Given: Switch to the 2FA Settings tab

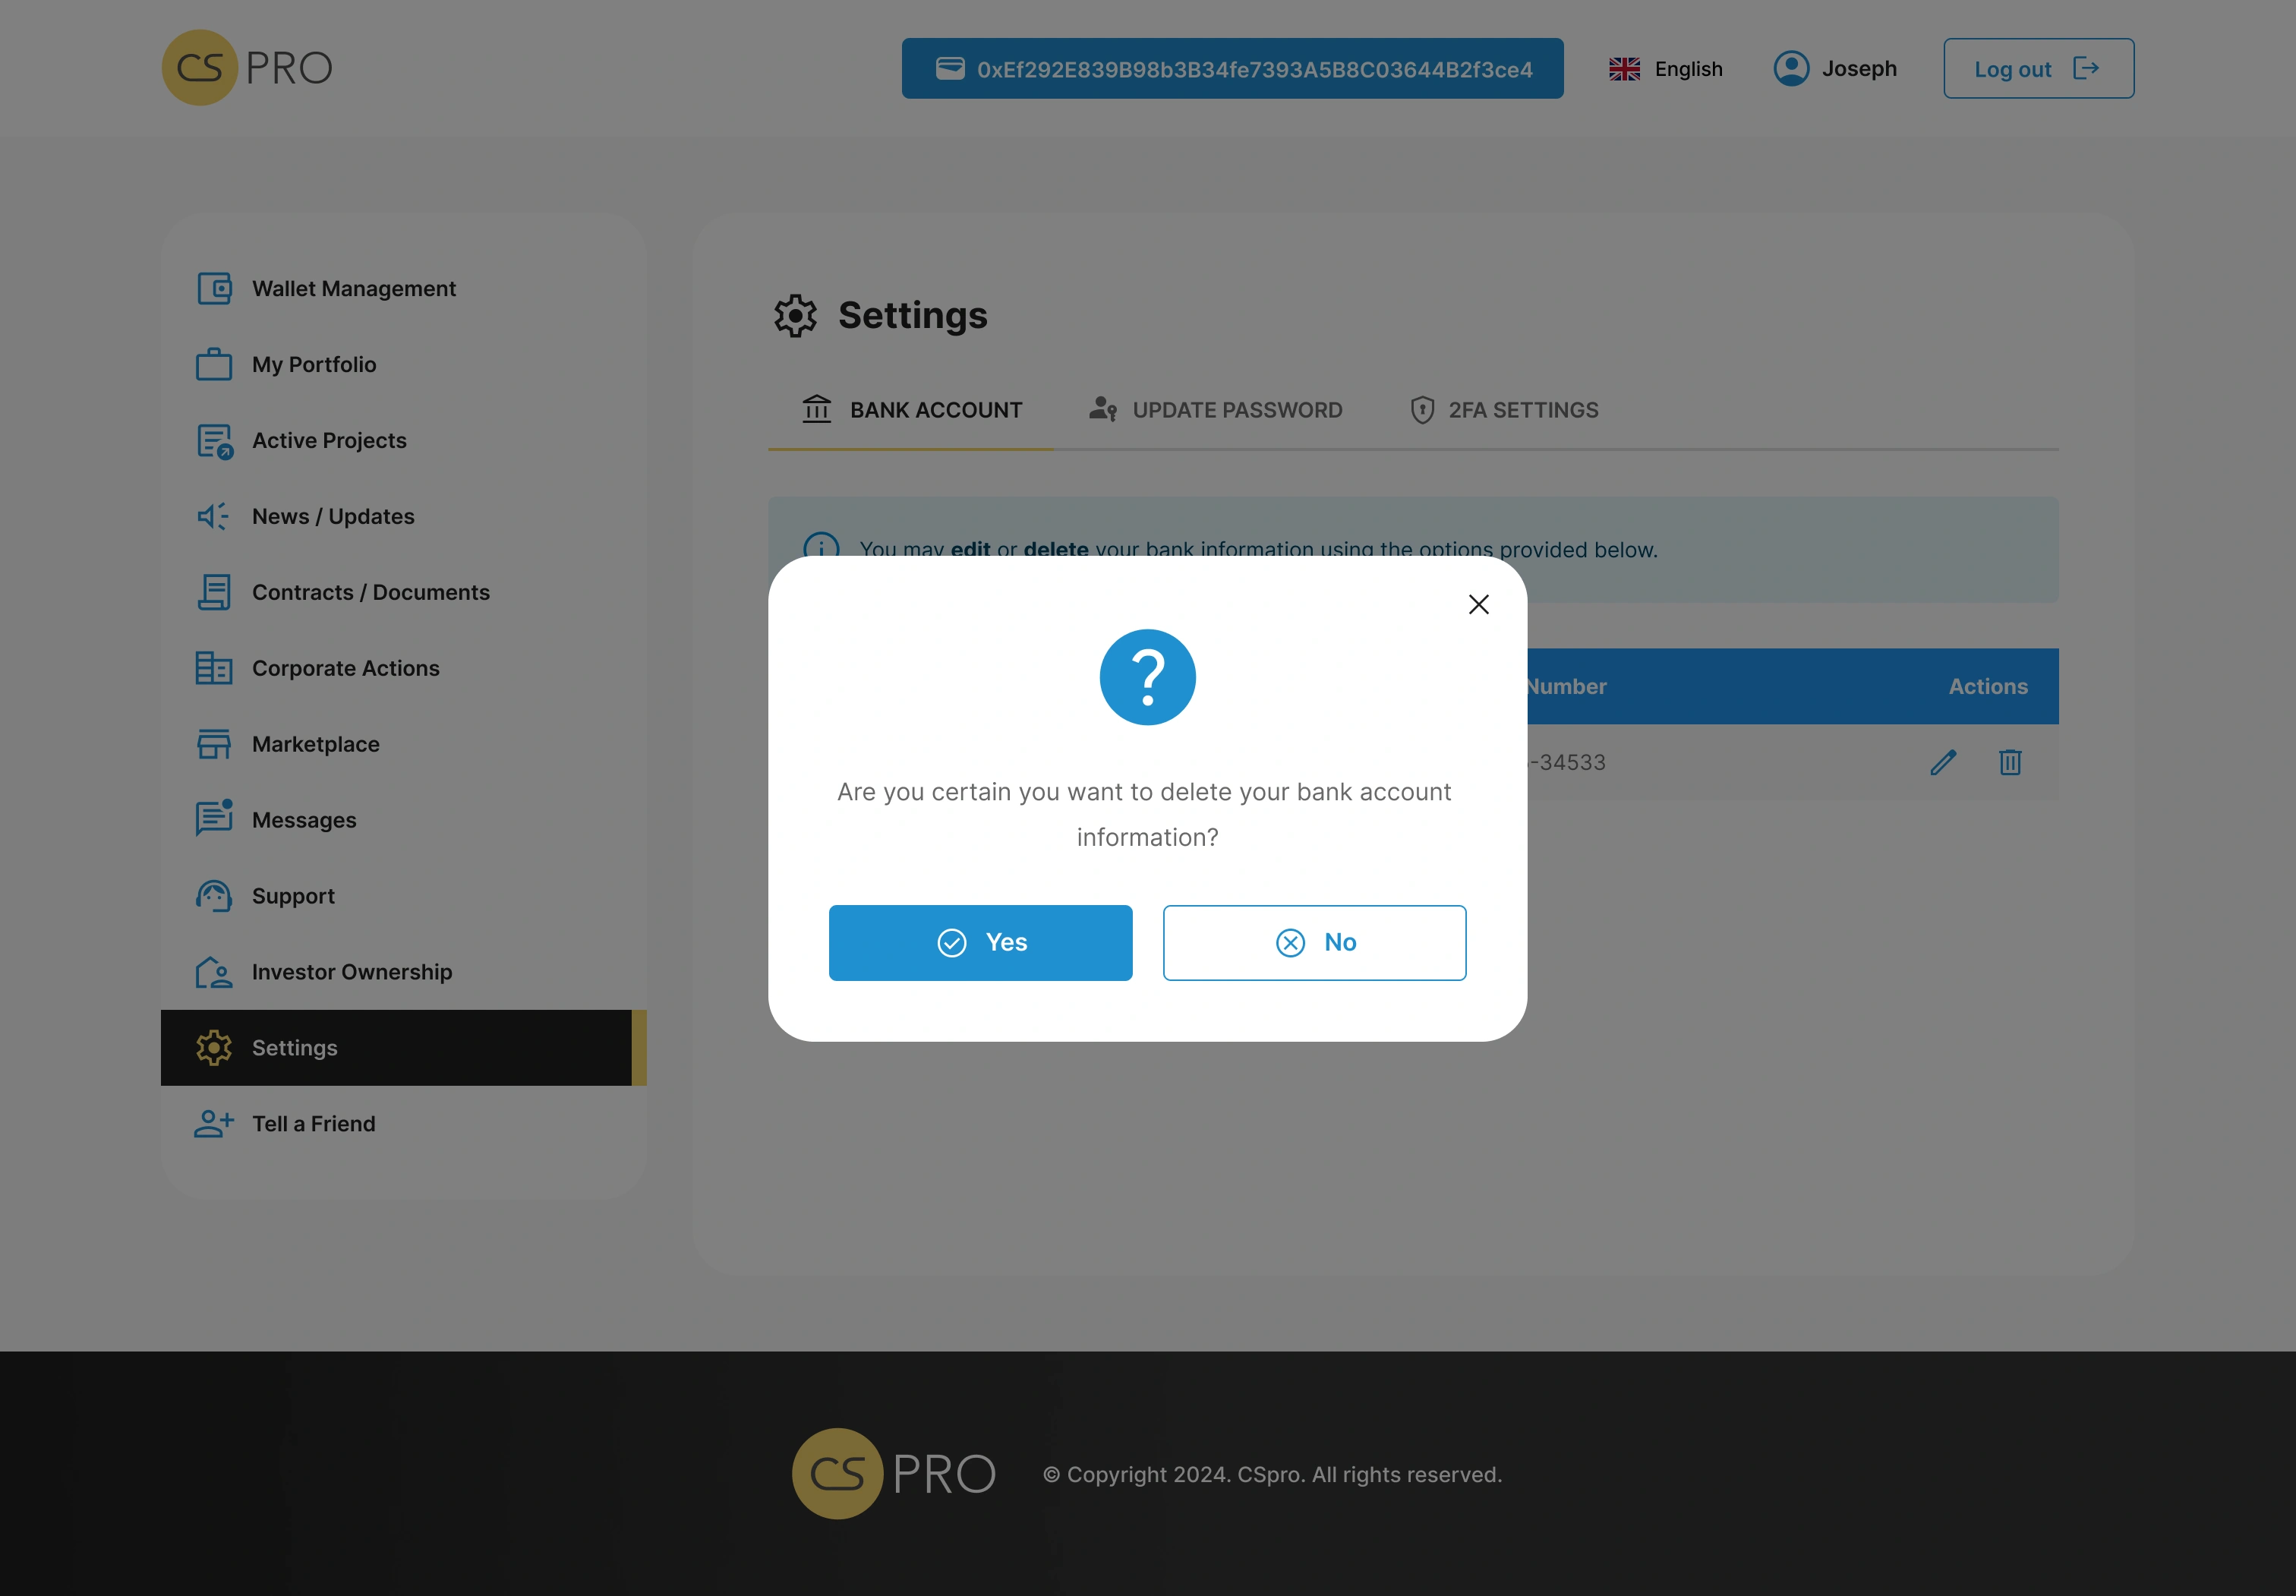Looking at the screenshot, I should click(x=1504, y=410).
